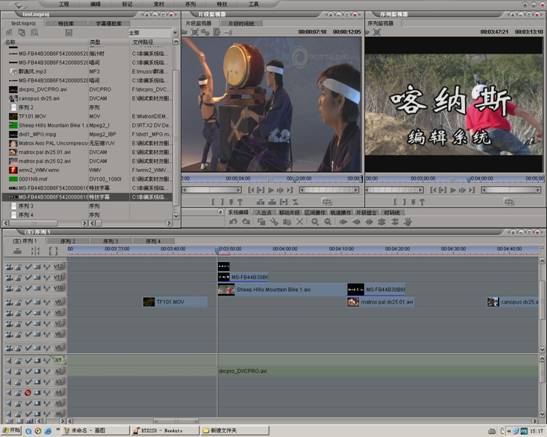This screenshot has height=437, width=547.
Task: Click the first tool icon above the timeline tracks
Action: point(17,251)
